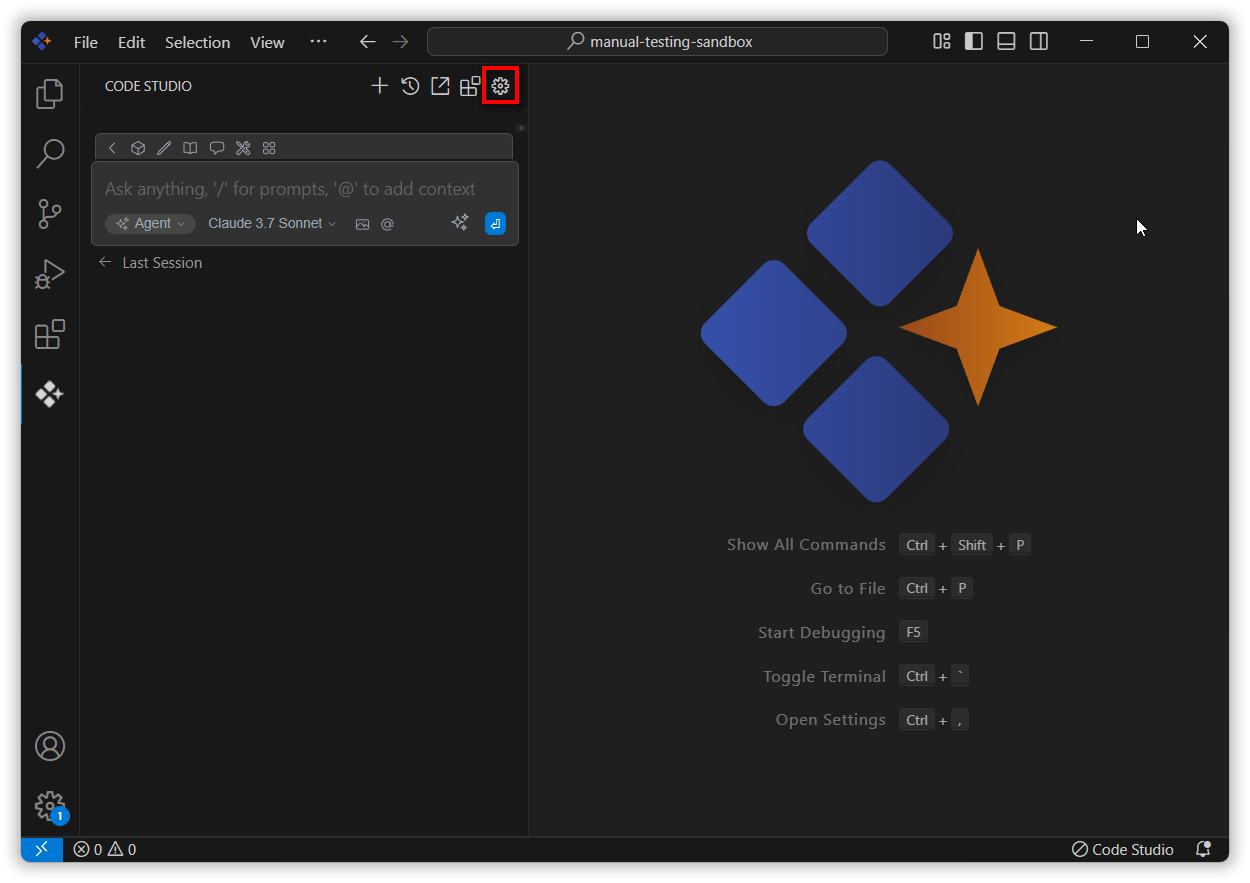This screenshot has height=883, width=1250.
Task: Focus the 'Ask anything' chat input field
Action: click(291, 189)
